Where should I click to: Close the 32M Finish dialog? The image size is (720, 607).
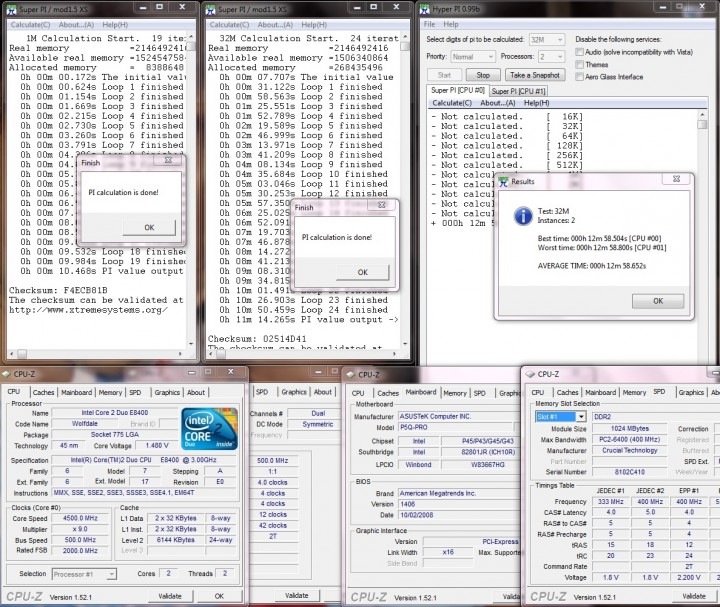[x=381, y=205]
